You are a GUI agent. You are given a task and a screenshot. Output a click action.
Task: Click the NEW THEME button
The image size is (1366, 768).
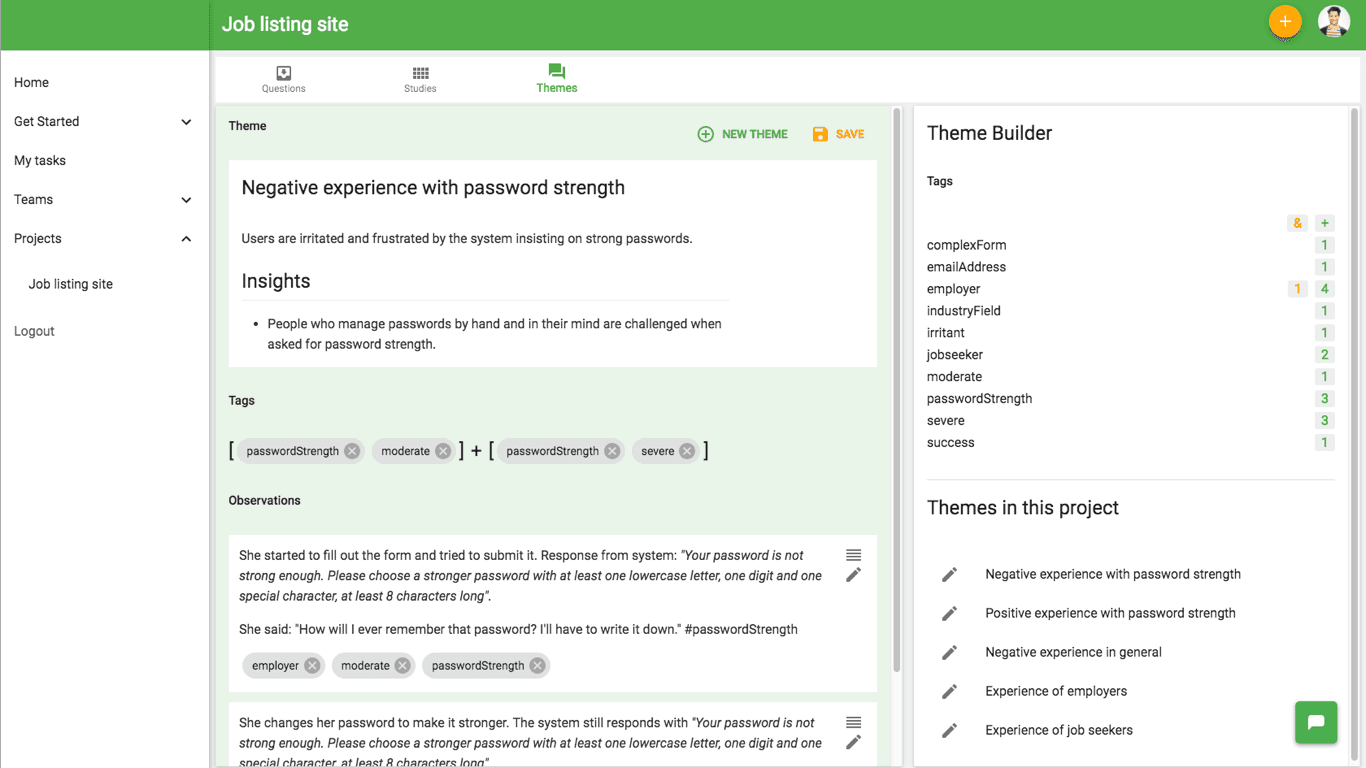click(x=743, y=134)
